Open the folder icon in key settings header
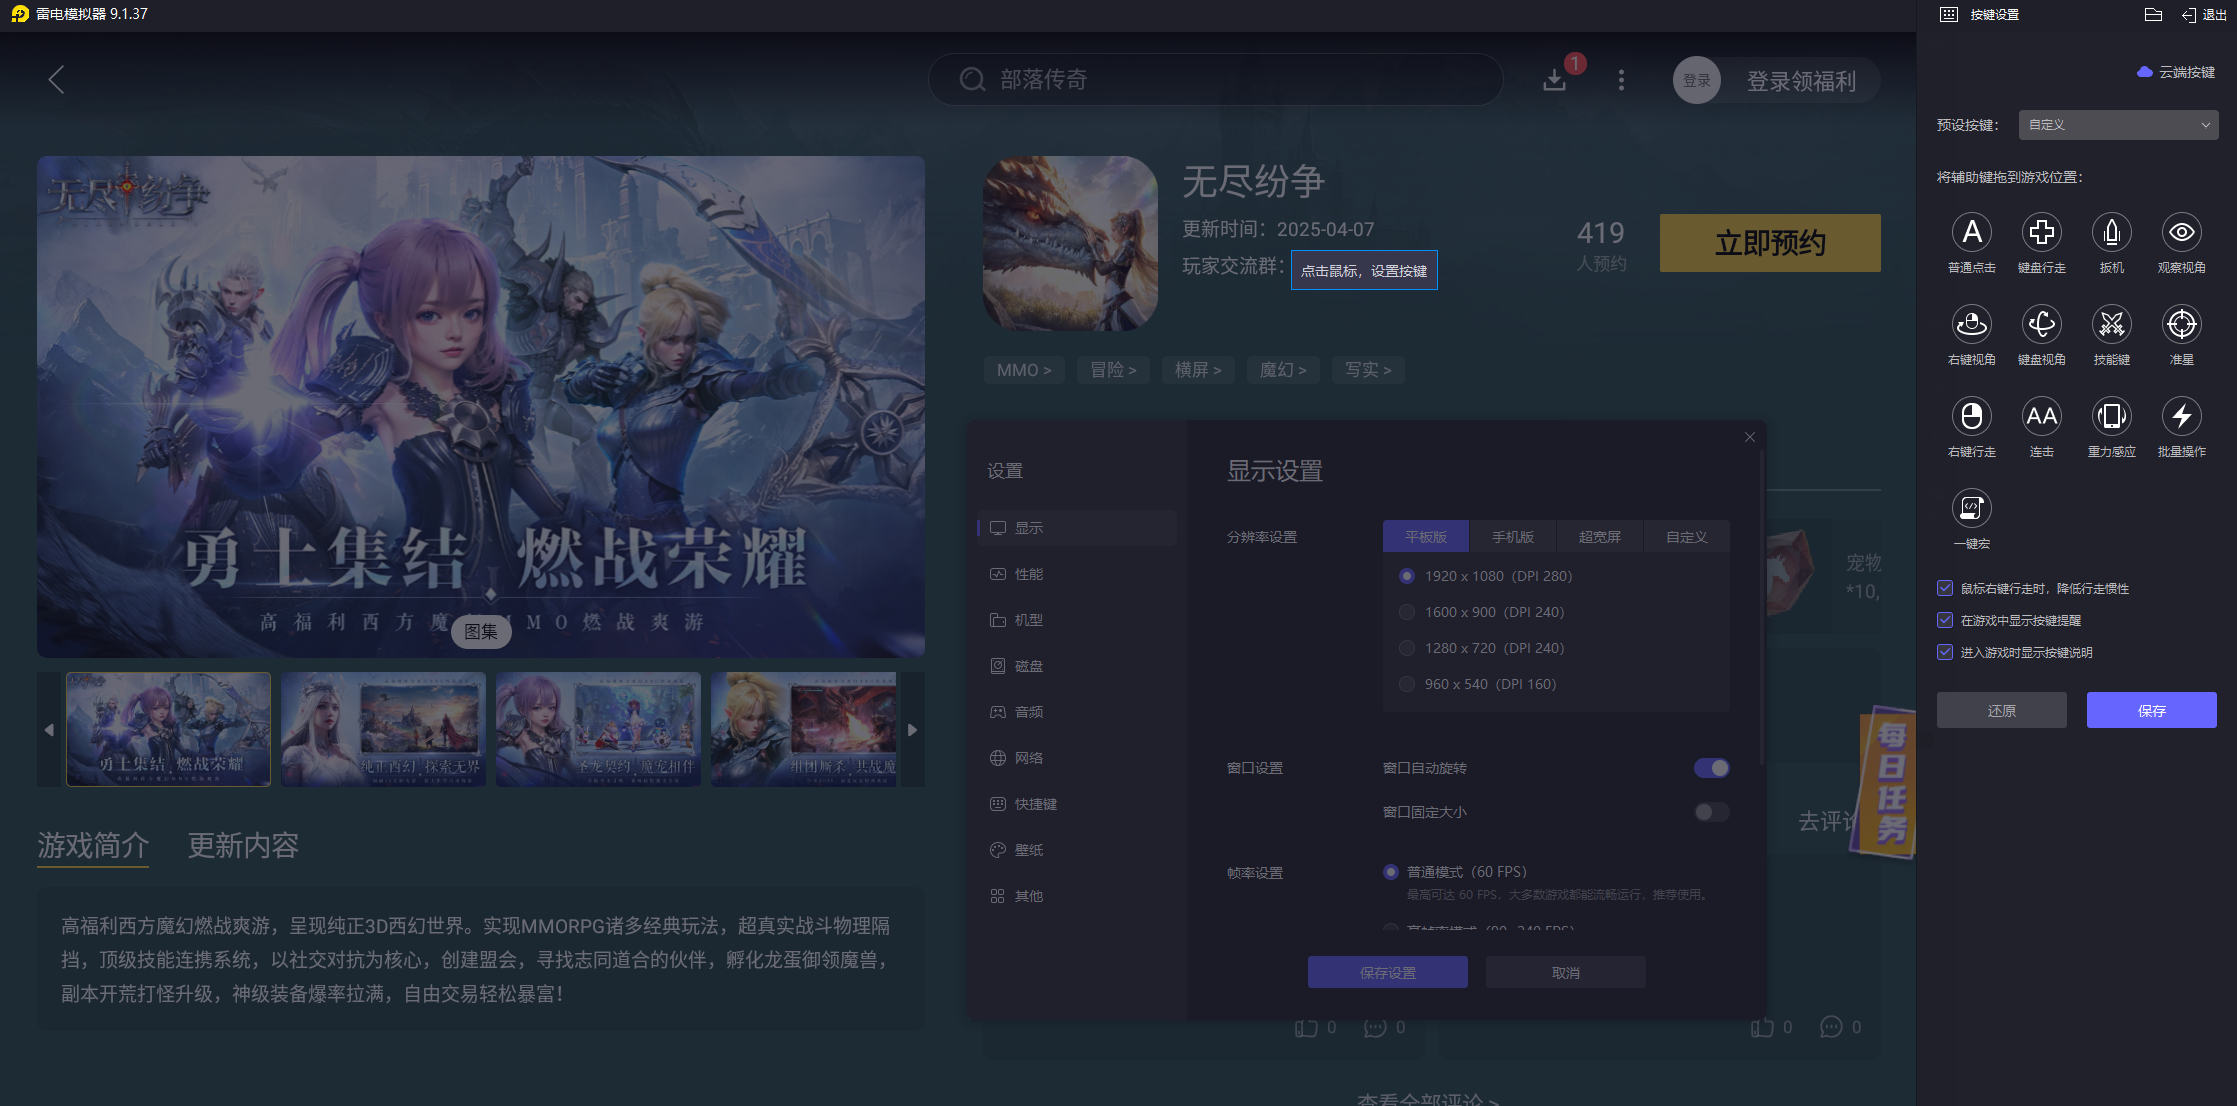The image size is (2237, 1106). [x=2153, y=14]
